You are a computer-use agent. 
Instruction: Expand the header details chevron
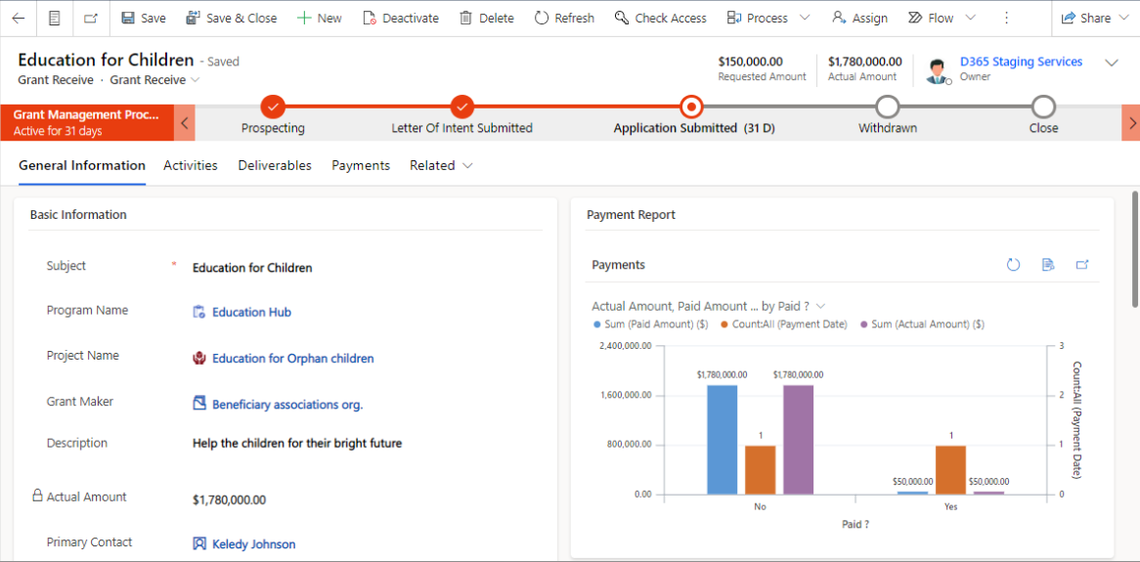coord(1111,63)
